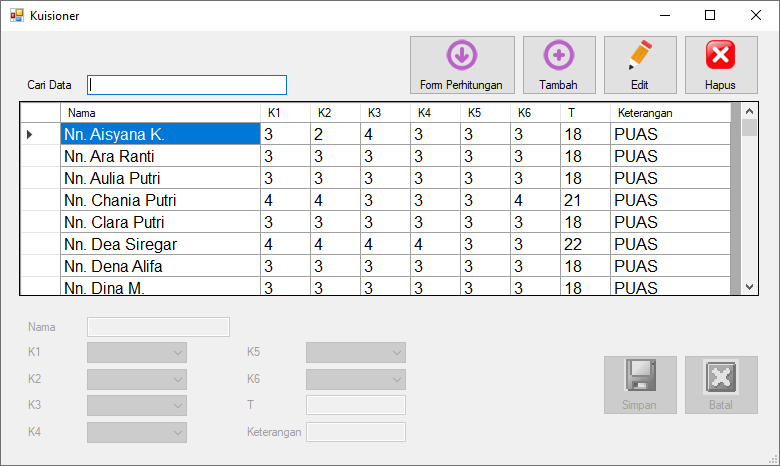Image resolution: width=780 pixels, height=466 pixels.
Task: Click the Batal cancel icon
Action: click(x=720, y=375)
